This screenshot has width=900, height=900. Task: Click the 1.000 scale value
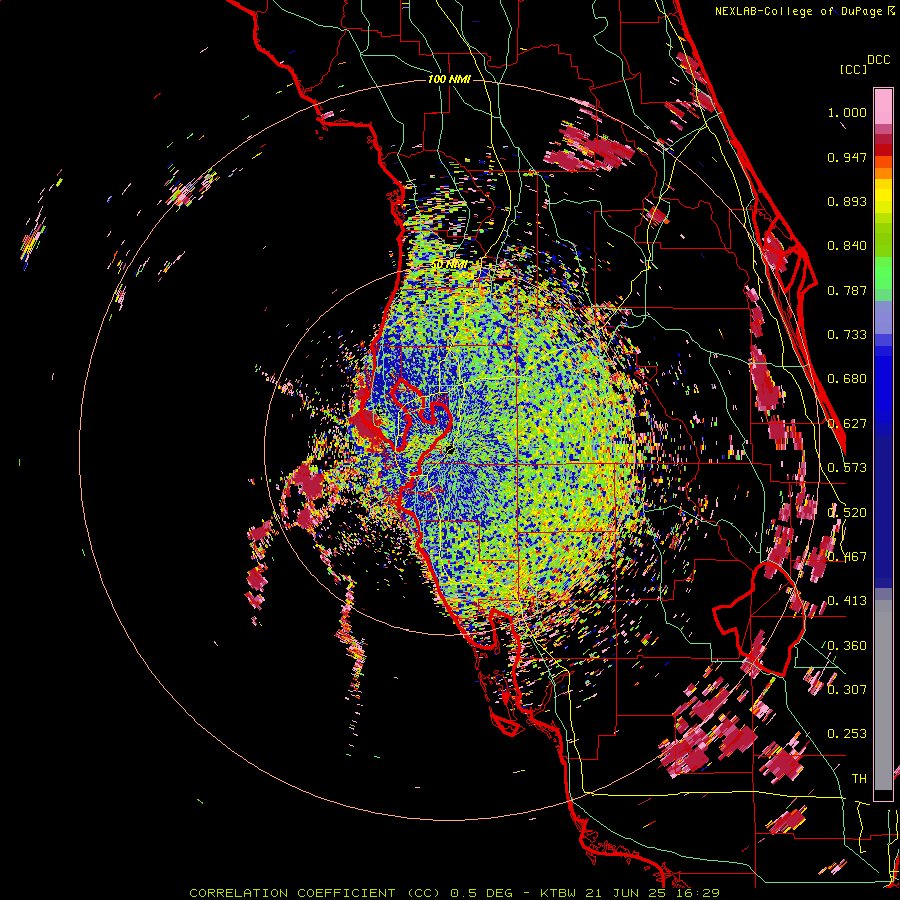point(847,112)
